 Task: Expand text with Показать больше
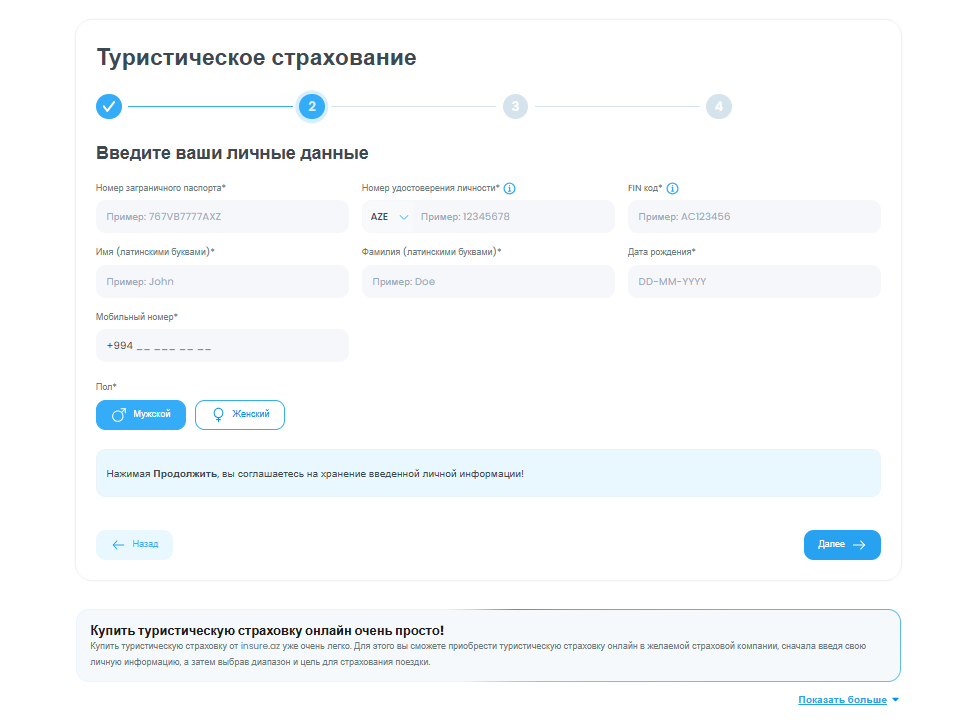pyautogui.click(x=842, y=700)
